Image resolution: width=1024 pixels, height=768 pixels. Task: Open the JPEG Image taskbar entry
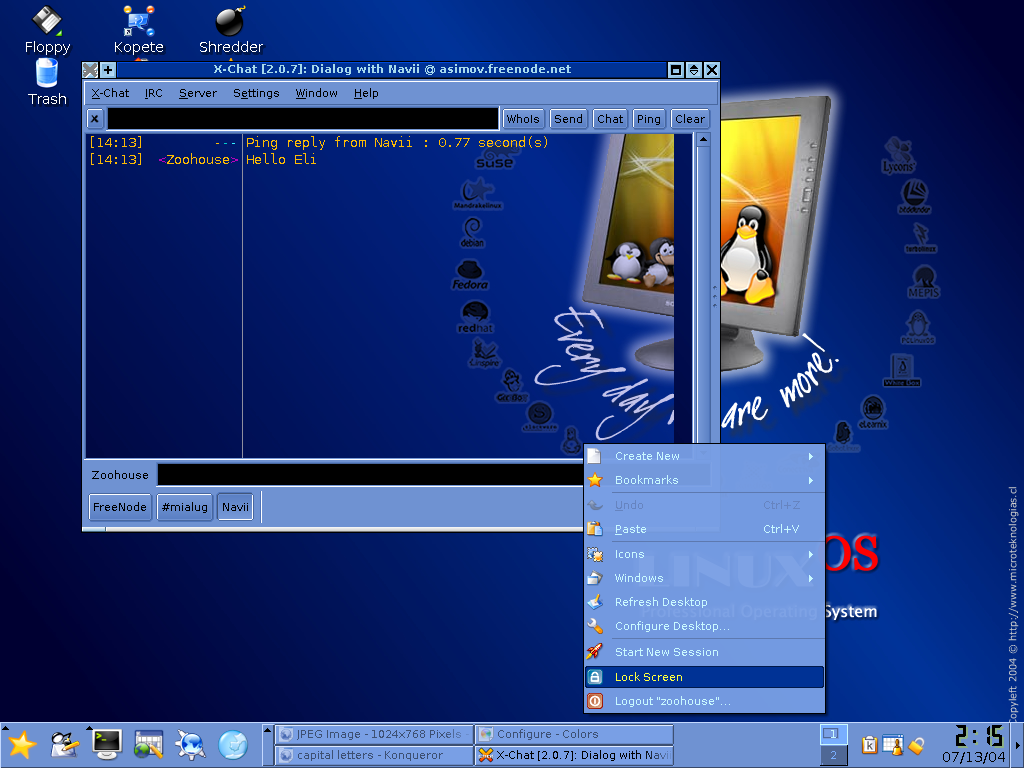pyautogui.click(x=374, y=734)
